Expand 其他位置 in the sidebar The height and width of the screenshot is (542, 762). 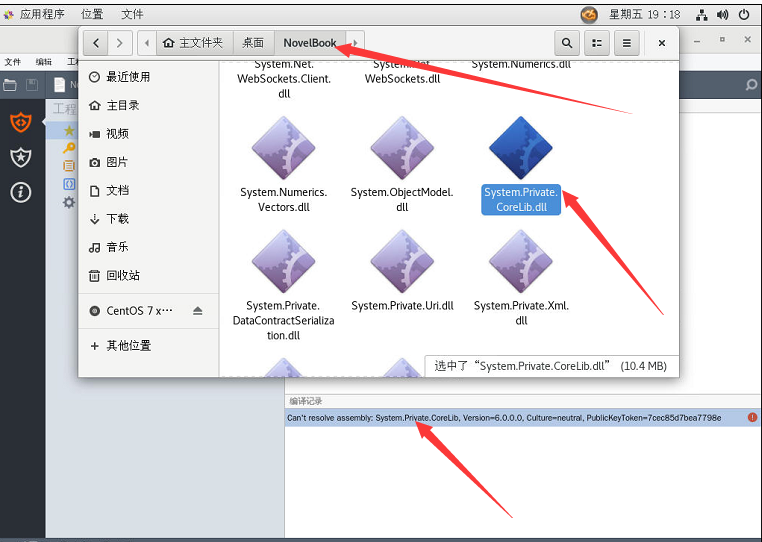coord(128,346)
